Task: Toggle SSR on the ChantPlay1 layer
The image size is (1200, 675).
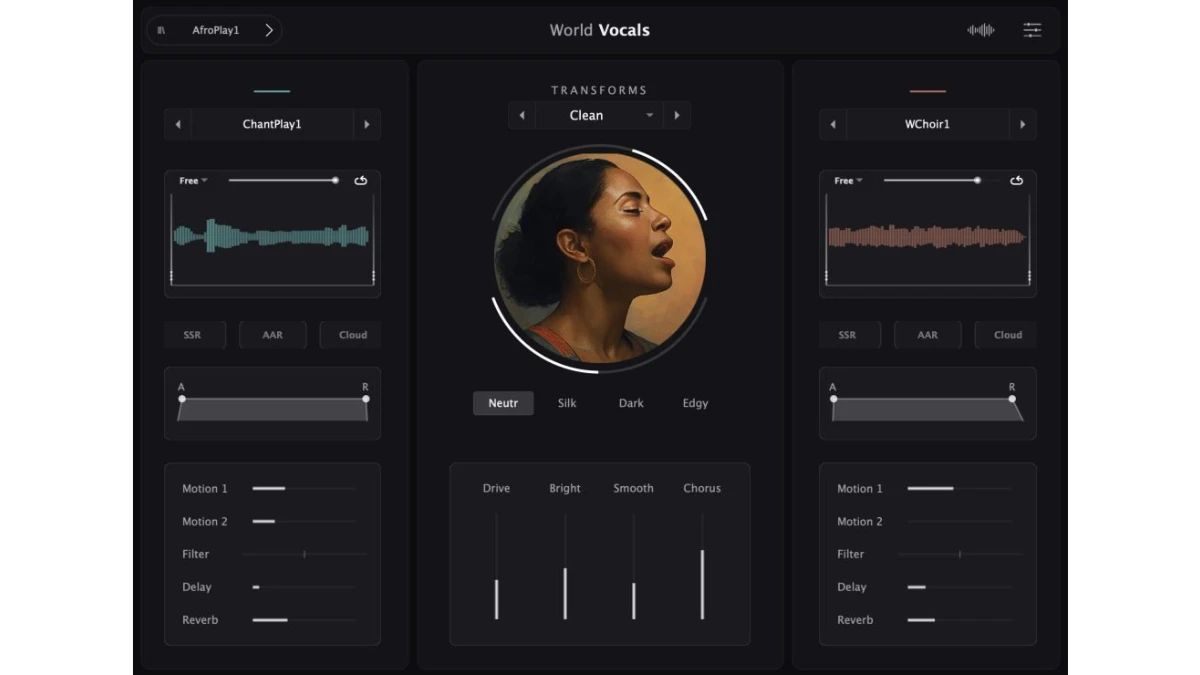Action: point(193,335)
